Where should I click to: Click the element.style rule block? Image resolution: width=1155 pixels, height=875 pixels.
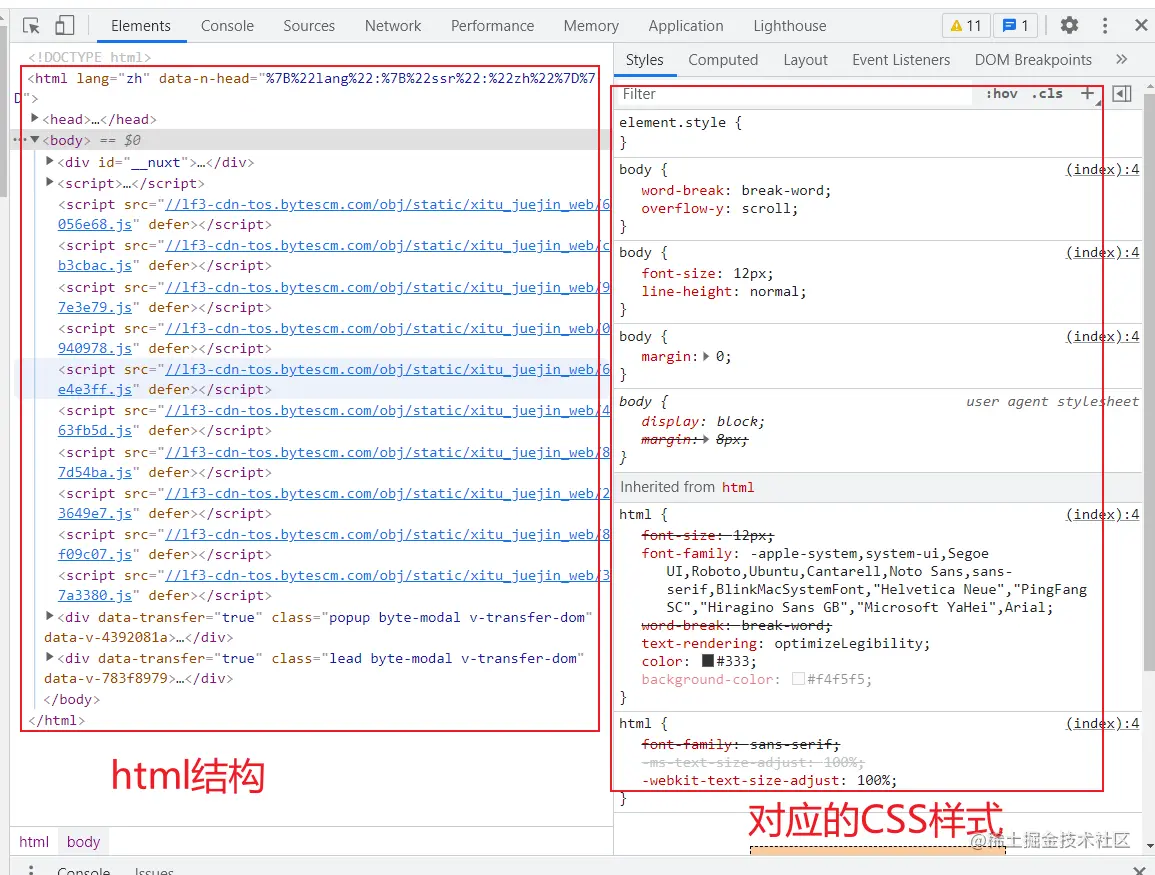point(877,133)
